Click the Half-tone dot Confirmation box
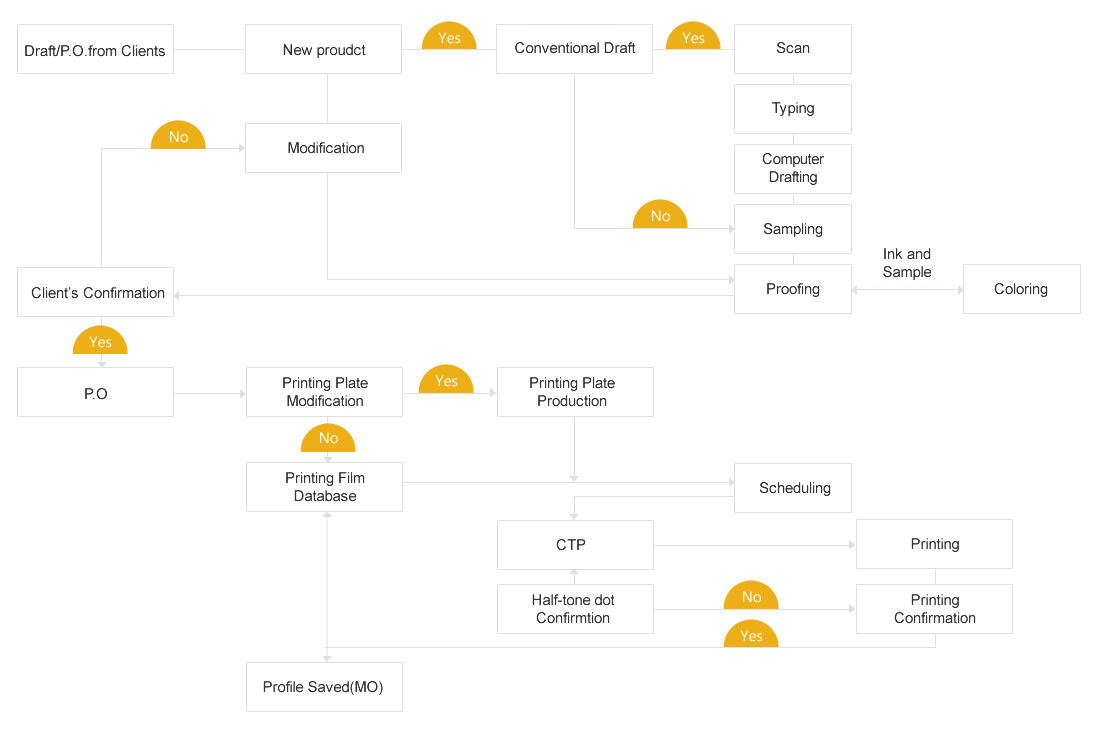1100x730 pixels. click(x=574, y=609)
